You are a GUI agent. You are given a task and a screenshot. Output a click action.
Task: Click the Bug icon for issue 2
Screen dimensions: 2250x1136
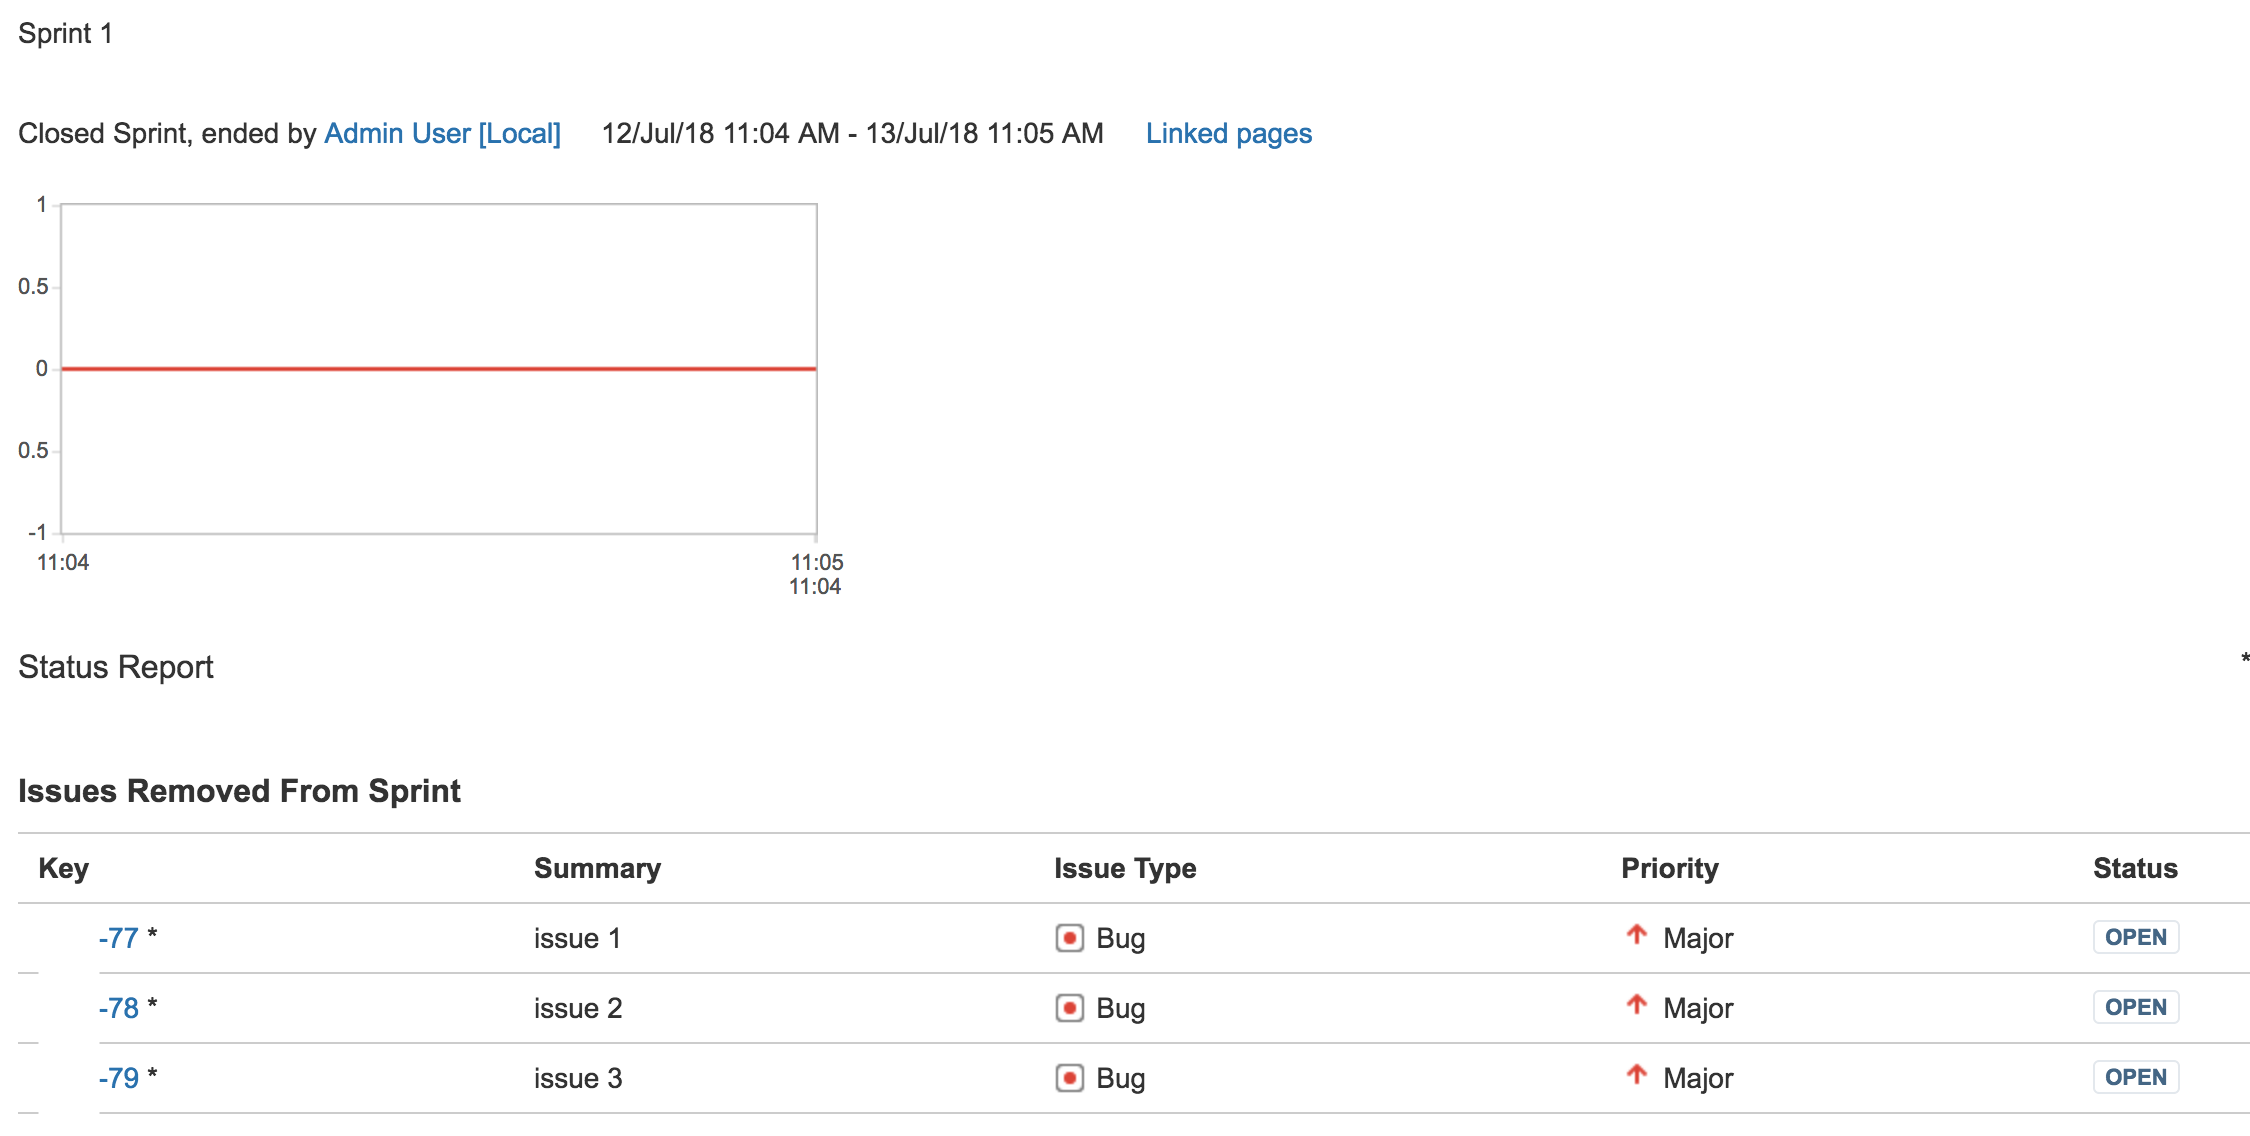point(1069,1008)
